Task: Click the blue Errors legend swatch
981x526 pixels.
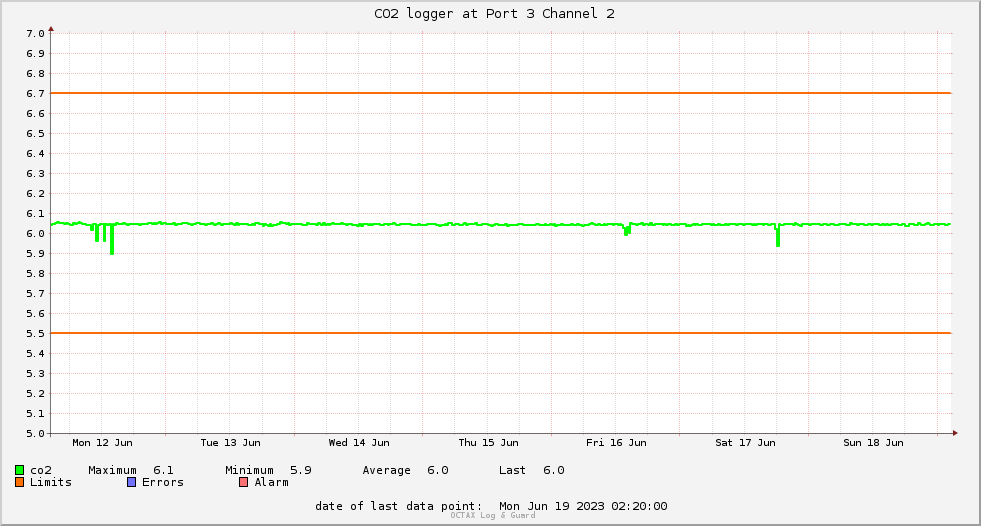Action: pyautogui.click(x=131, y=482)
